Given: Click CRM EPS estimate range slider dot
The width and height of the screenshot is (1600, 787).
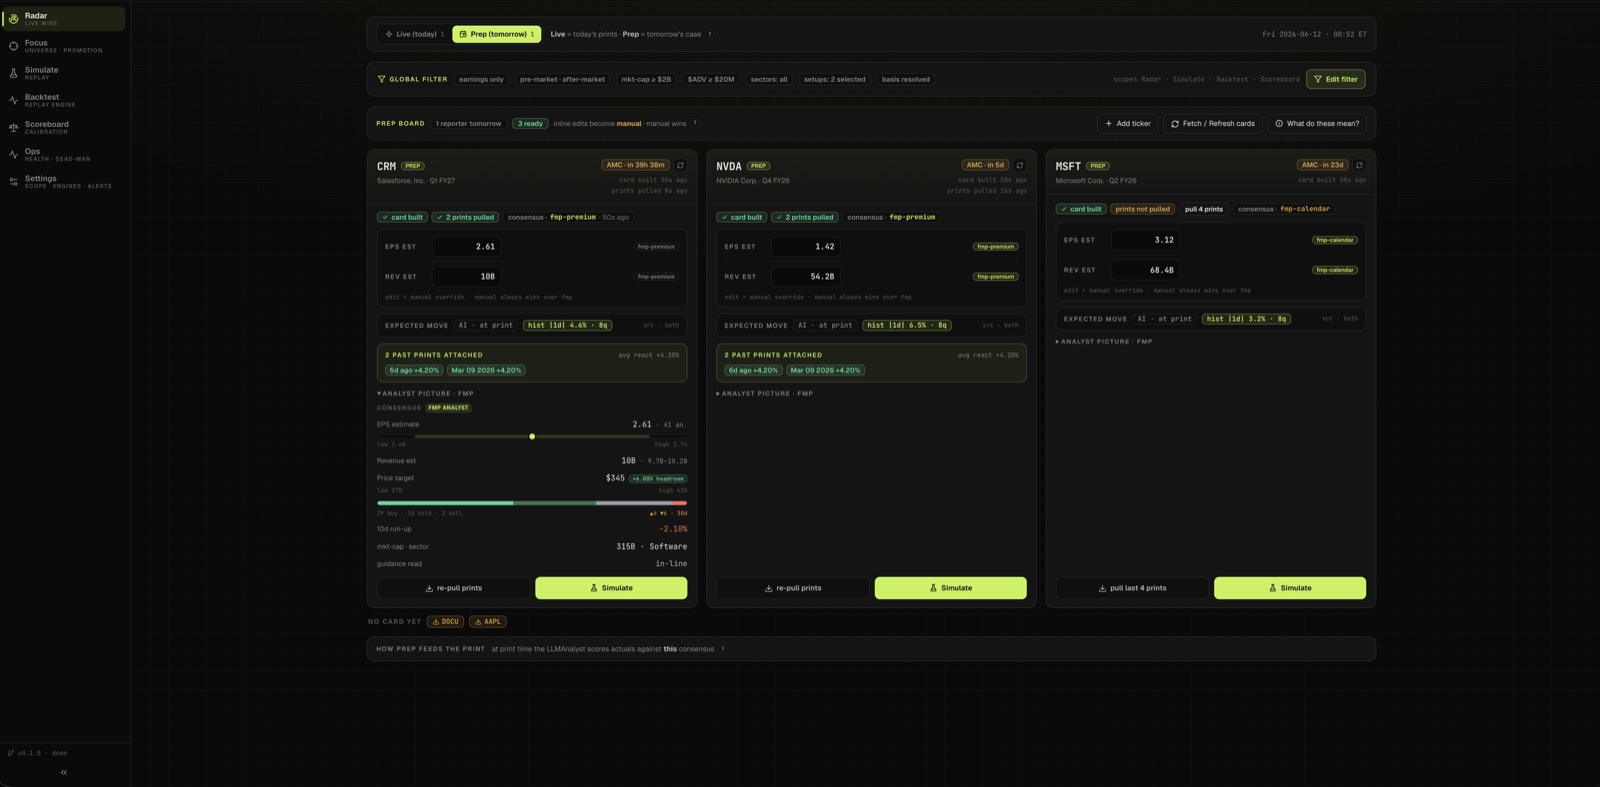Looking at the screenshot, I should [x=532, y=436].
